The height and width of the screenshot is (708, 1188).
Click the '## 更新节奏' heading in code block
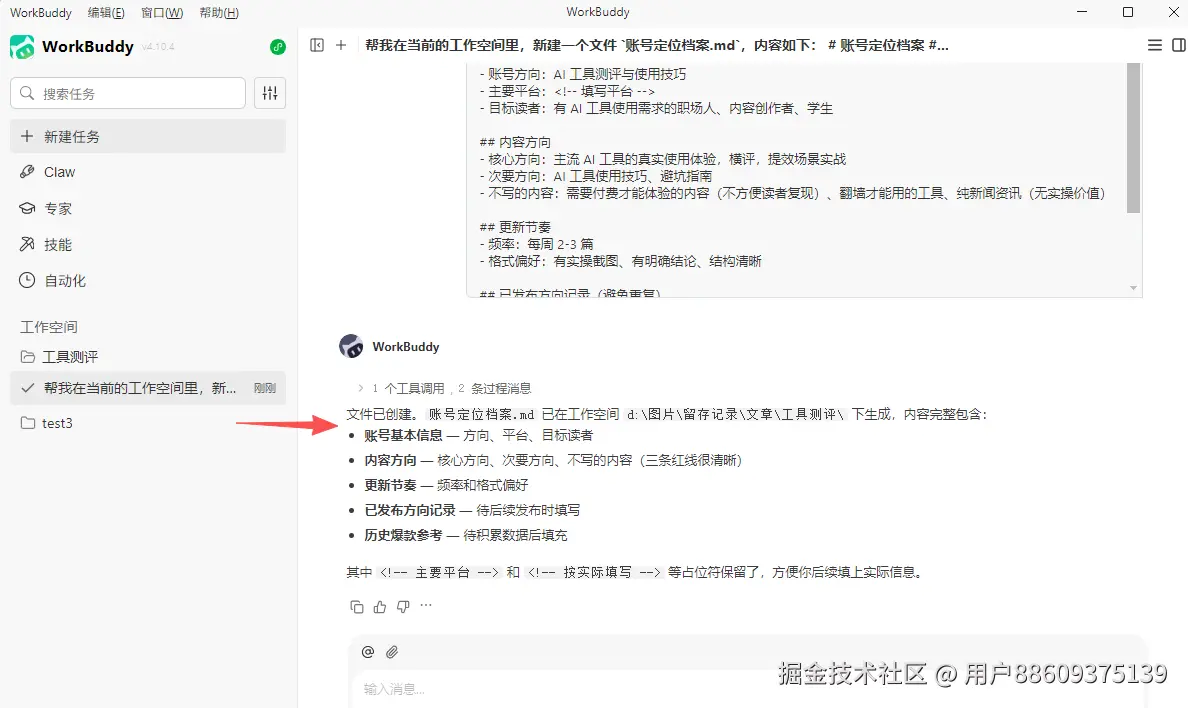515,227
